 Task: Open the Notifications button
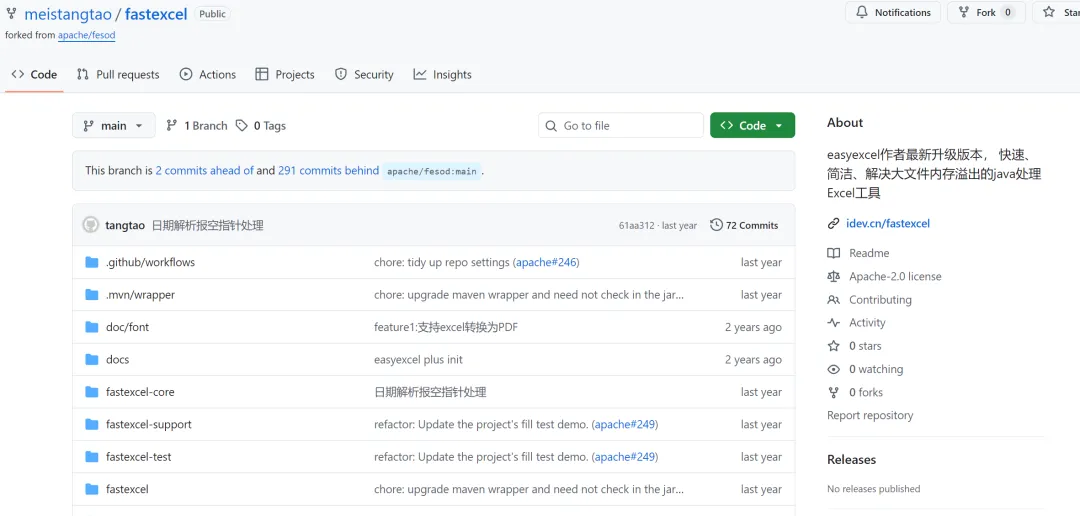click(x=893, y=13)
